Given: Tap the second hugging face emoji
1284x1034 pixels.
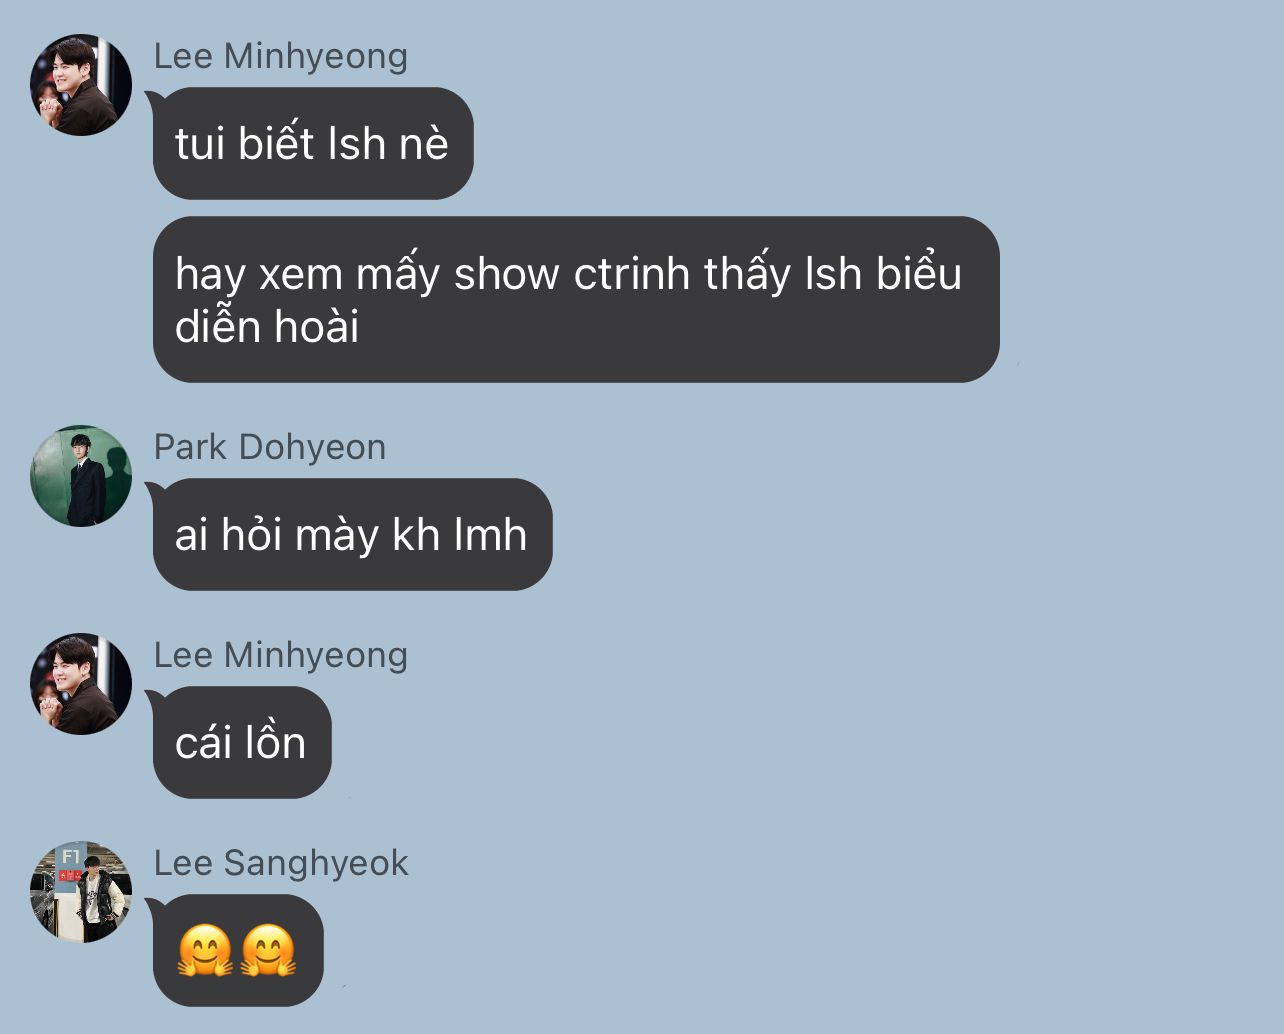Looking at the screenshot, I should pyautogui.click(x=269, y=951).
